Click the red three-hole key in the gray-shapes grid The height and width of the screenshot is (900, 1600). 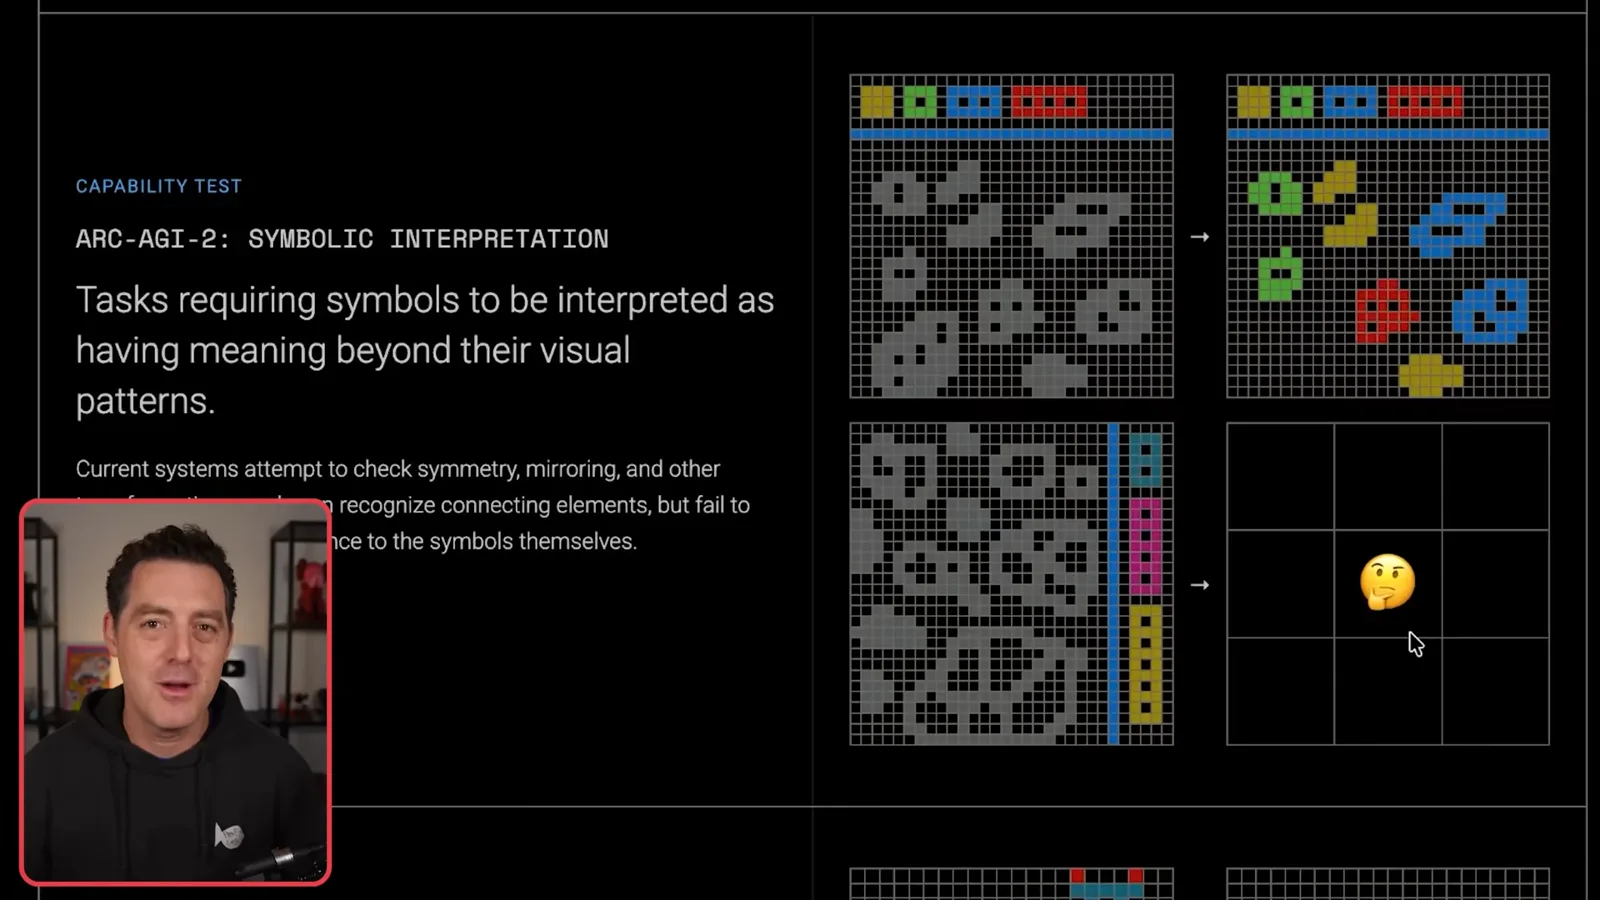coord(1049,102)
